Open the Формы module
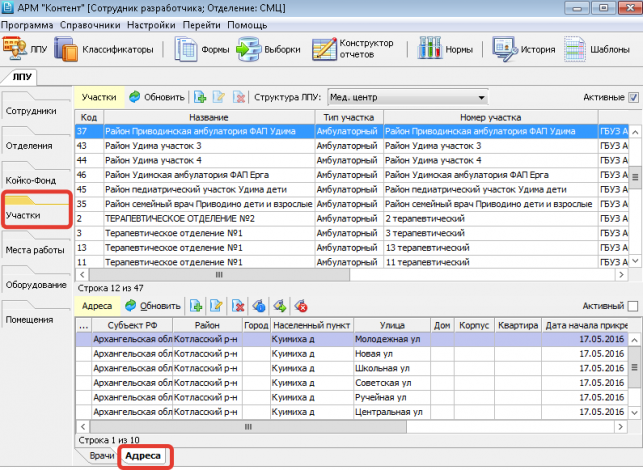 pyautogui.click(x=201, y=49)
